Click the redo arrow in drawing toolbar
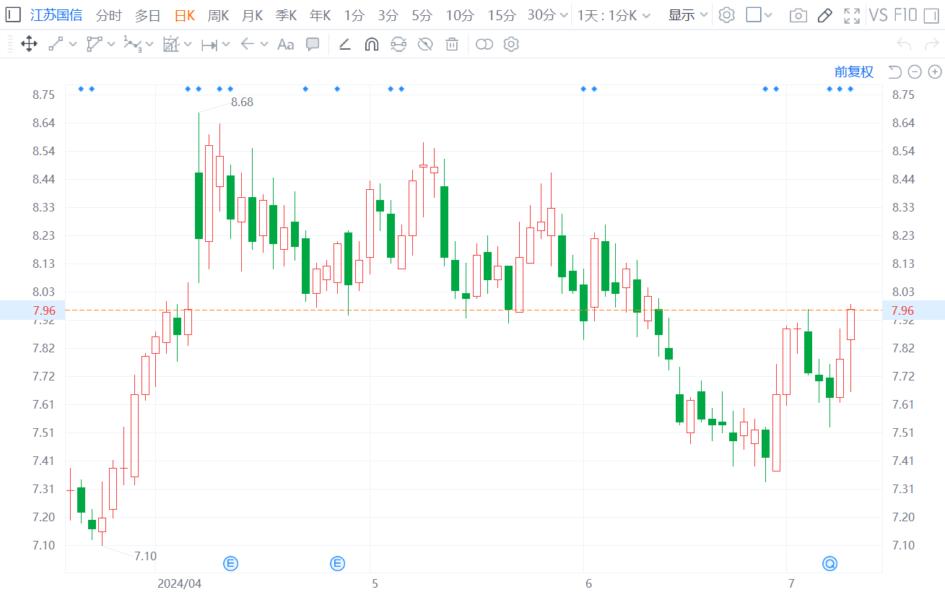Image resolution: width=945 pixels, height=600 pixels. (x=931, y=44)
